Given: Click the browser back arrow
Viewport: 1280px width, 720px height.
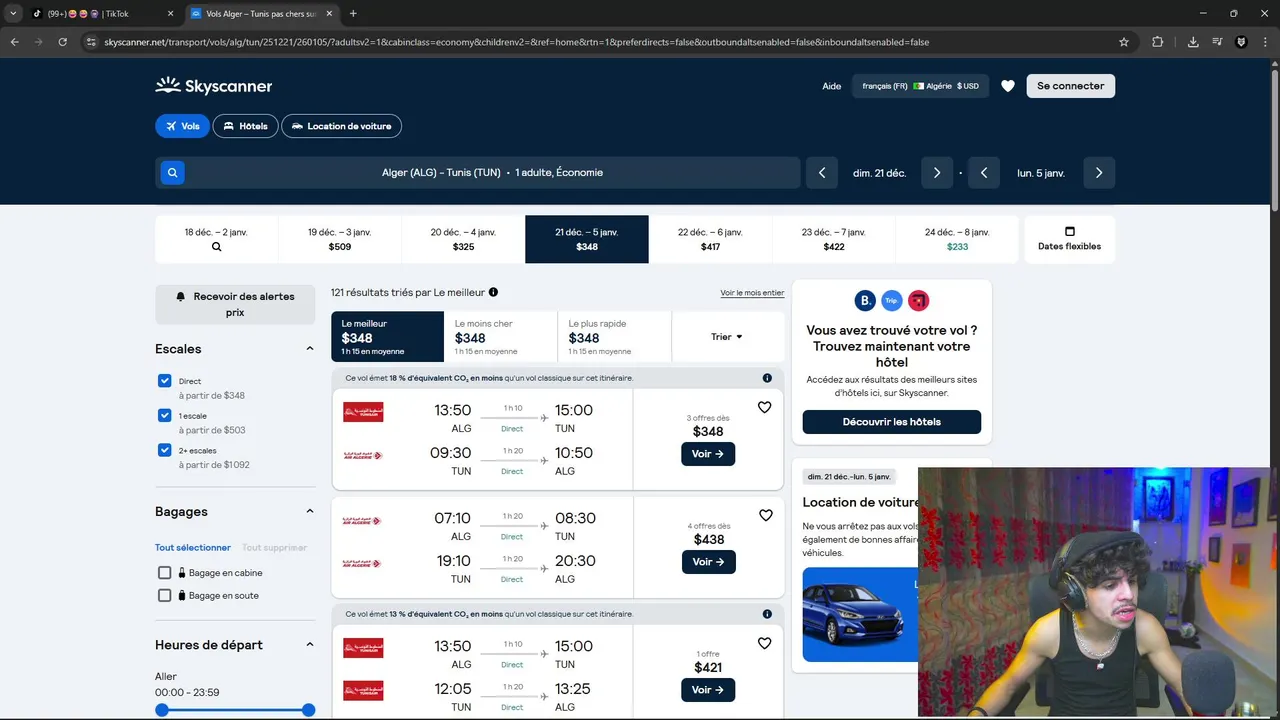Looking at the screenshot, I should 14,42.
